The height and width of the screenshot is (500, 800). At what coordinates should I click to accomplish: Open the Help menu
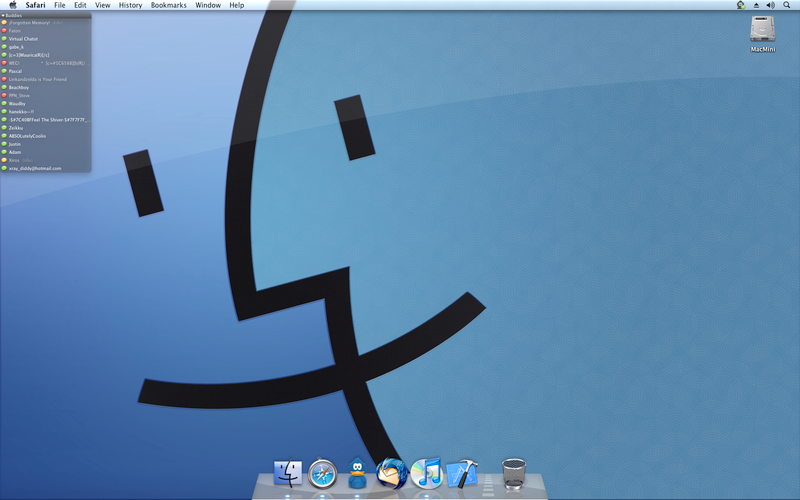[237, 5]
